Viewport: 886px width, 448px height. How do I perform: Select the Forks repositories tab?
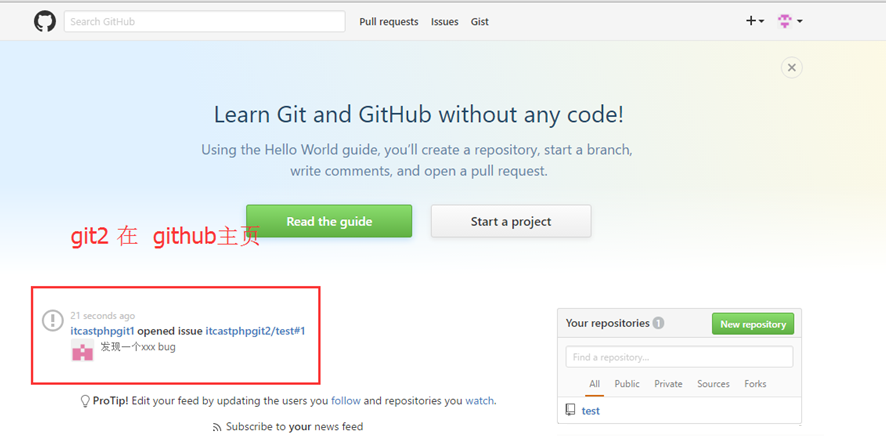point(755,384)
